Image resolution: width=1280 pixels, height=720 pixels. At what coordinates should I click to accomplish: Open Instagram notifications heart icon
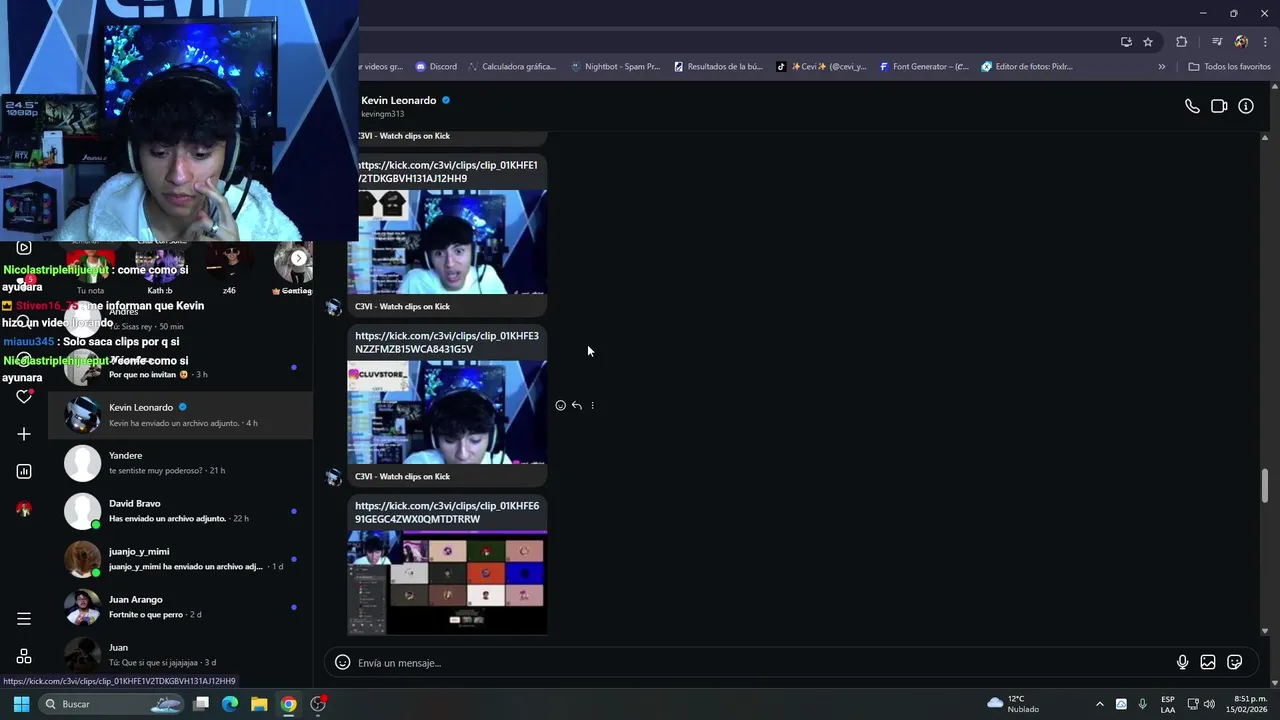[x=24, y=397]
